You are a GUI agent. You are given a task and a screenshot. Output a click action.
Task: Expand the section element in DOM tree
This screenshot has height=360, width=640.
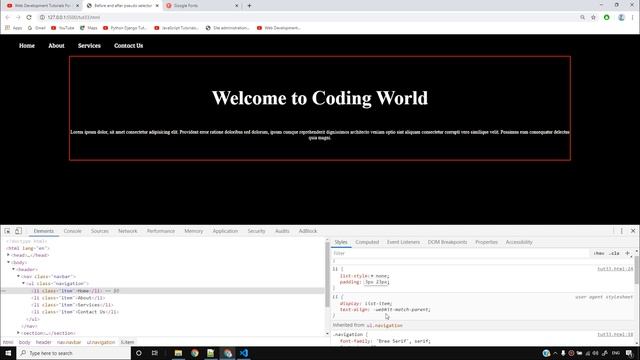pos(18,333)
